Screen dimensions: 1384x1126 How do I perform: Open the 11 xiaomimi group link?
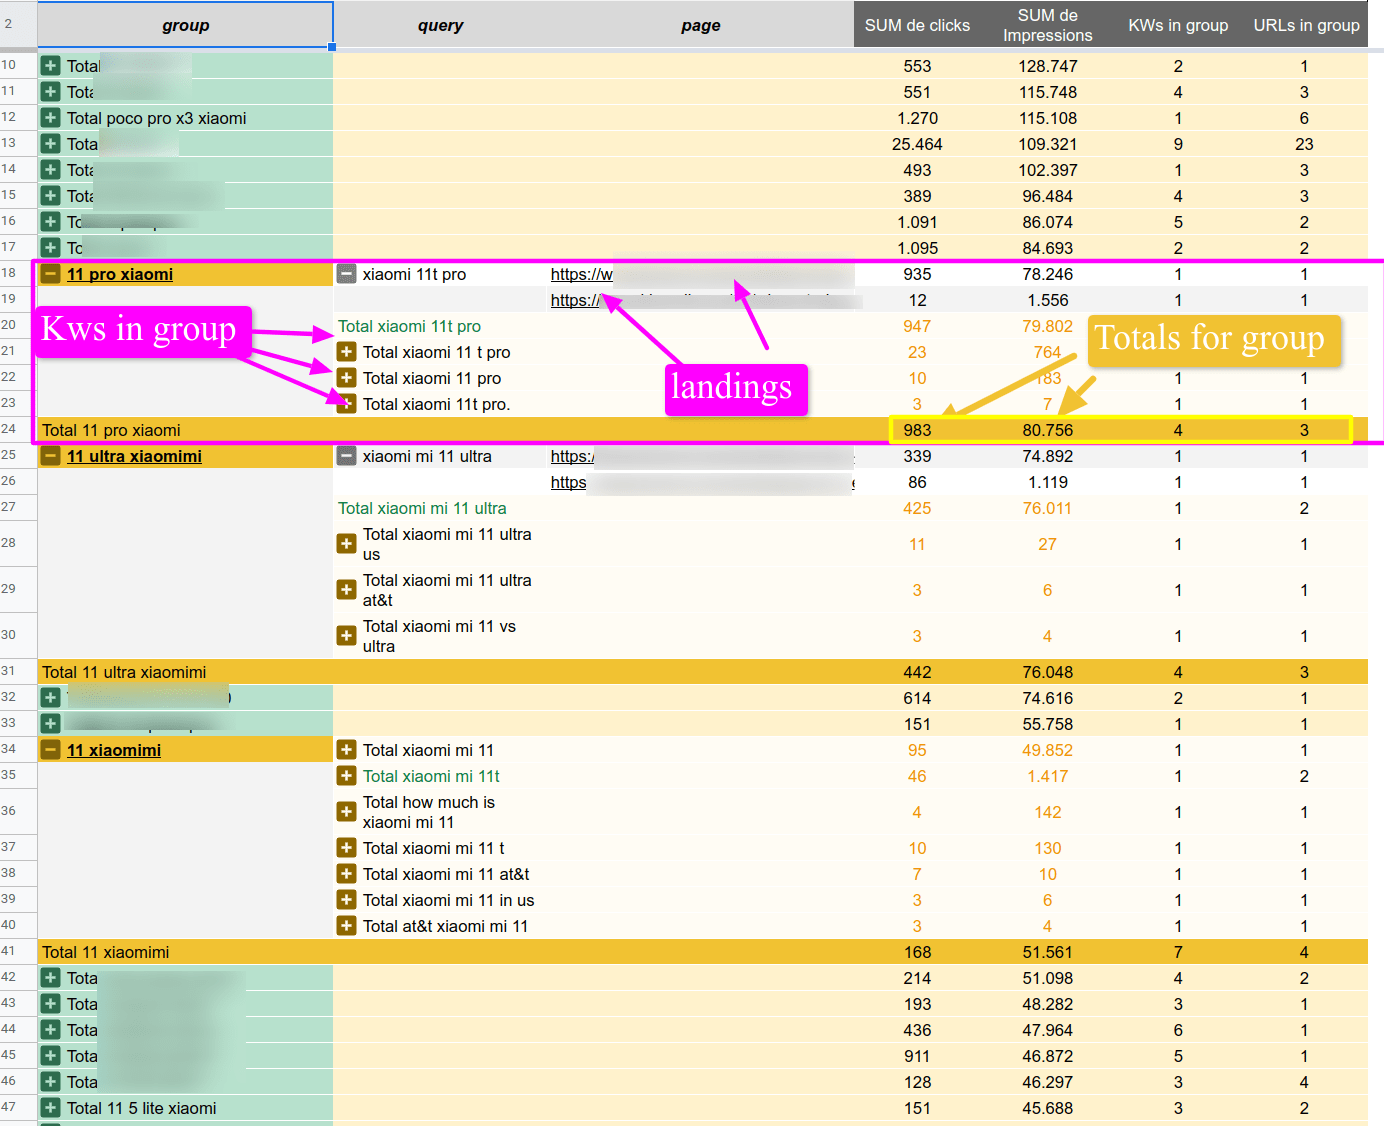114,750
